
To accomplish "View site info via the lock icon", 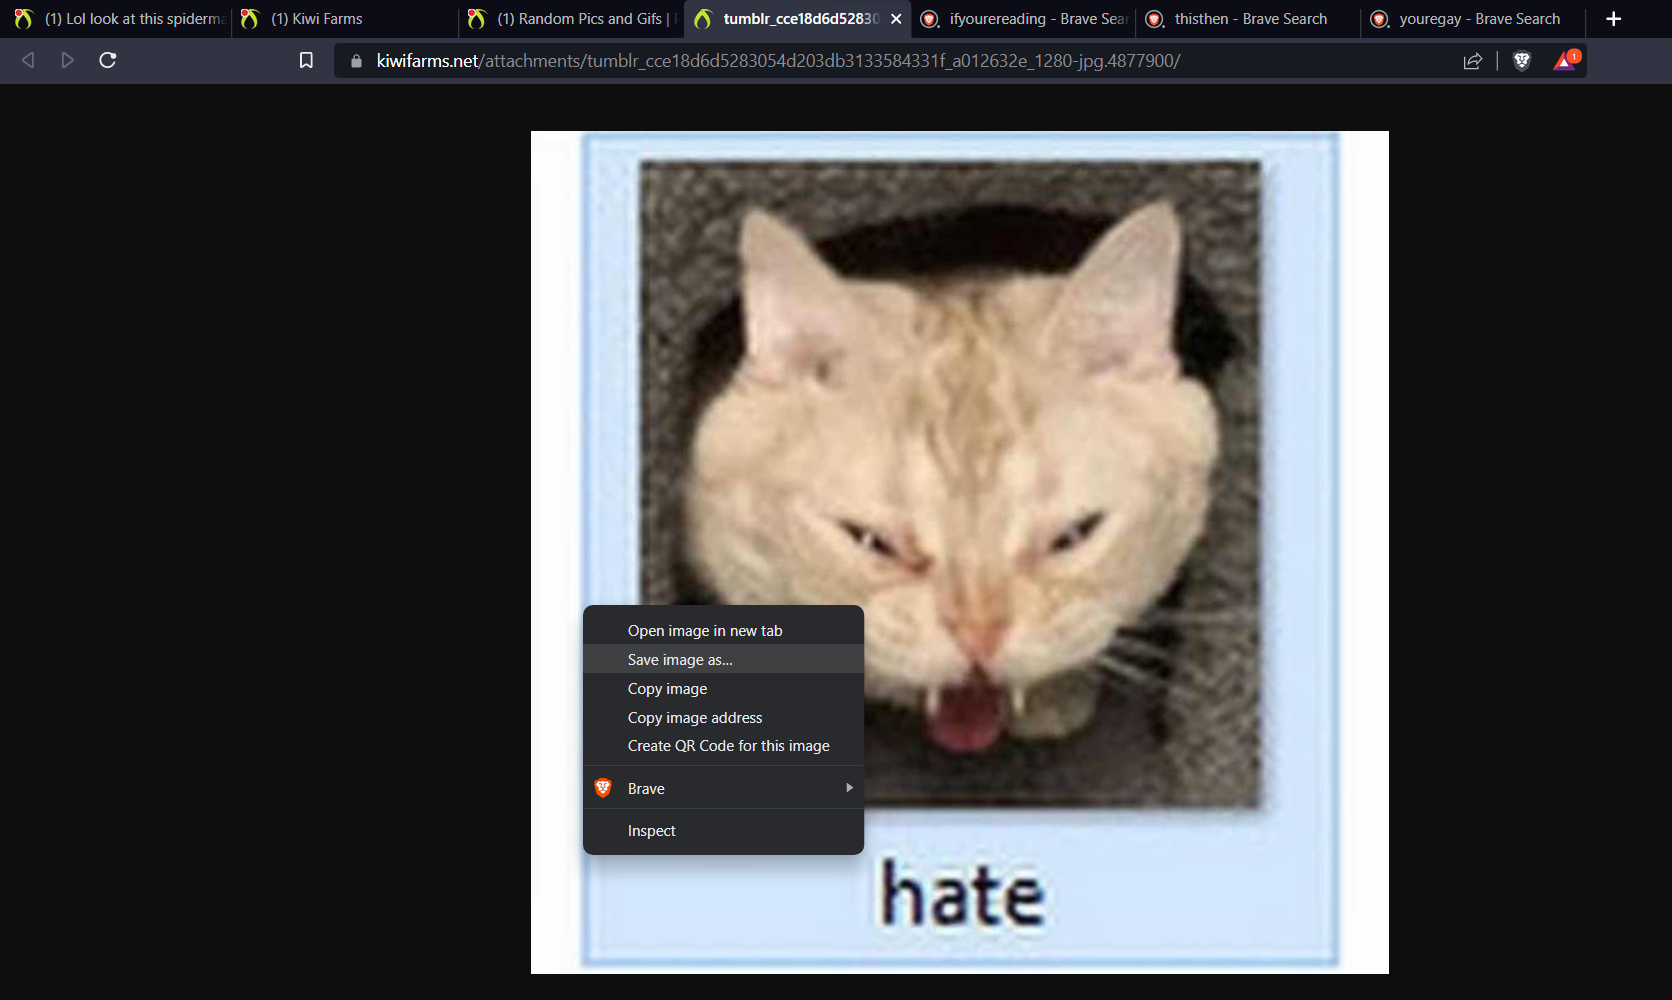I will 356,61.
